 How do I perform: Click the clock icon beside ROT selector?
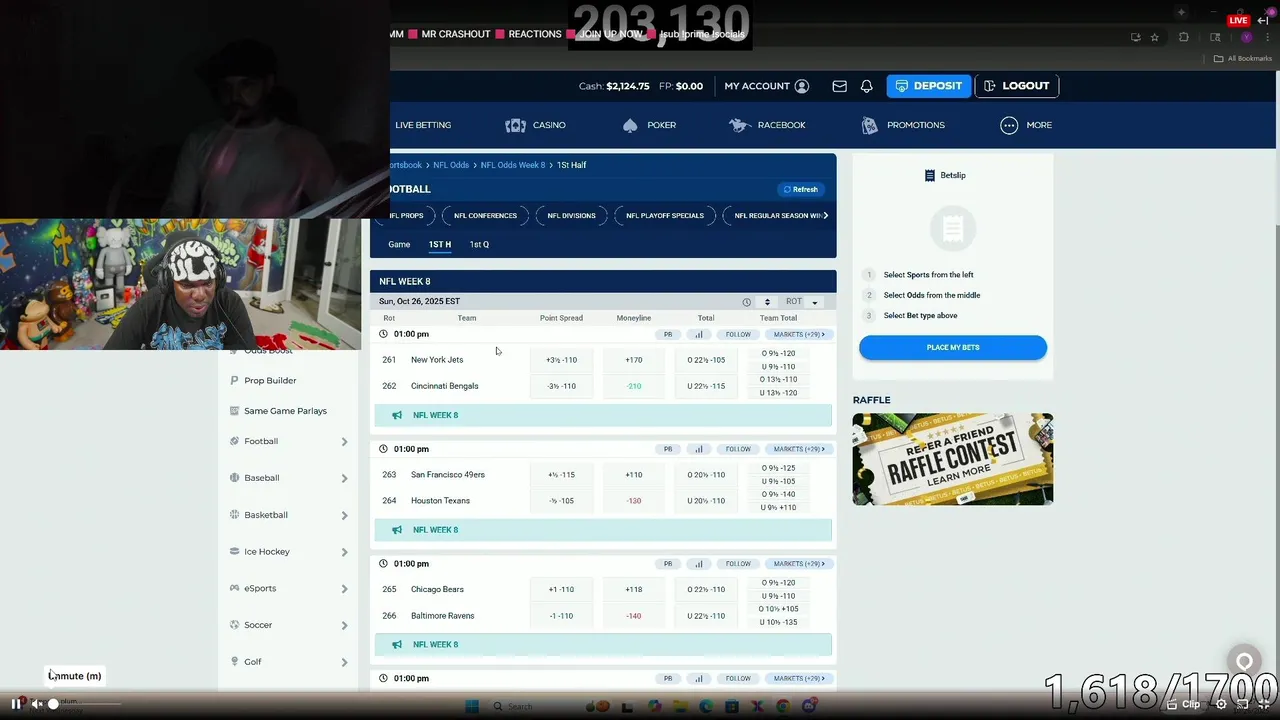click(746, 302)
